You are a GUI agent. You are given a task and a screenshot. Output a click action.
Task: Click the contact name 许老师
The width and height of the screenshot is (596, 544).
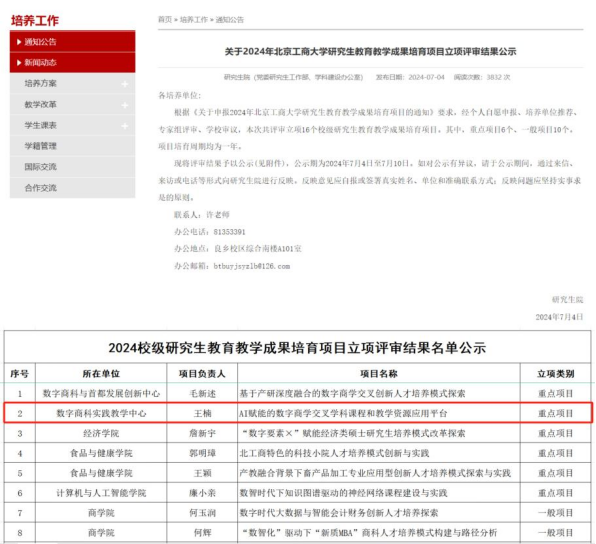tap(218, 214)
